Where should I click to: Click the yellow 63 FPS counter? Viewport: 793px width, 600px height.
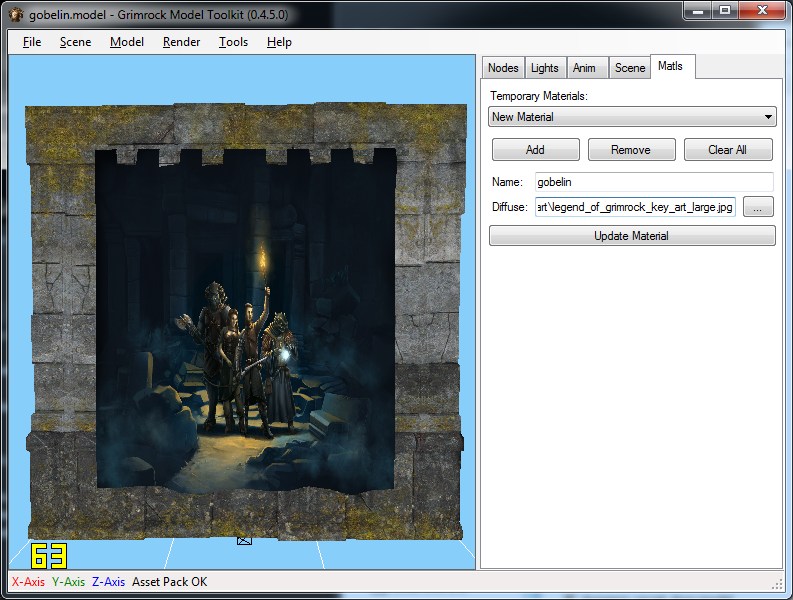pyautogui.click(x=49, y=556)
